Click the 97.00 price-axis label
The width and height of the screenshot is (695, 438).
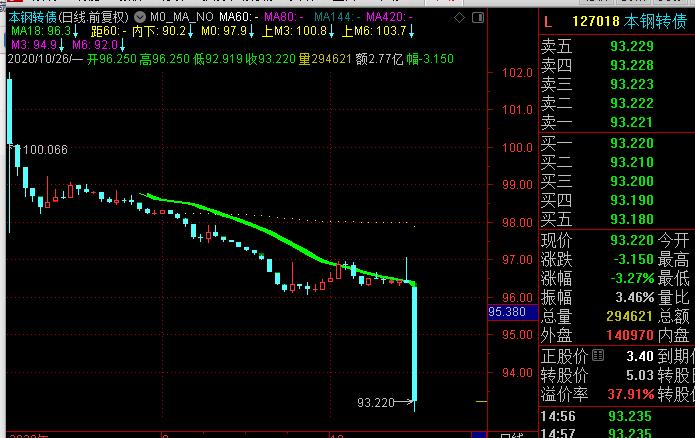(x=517, y=259)
